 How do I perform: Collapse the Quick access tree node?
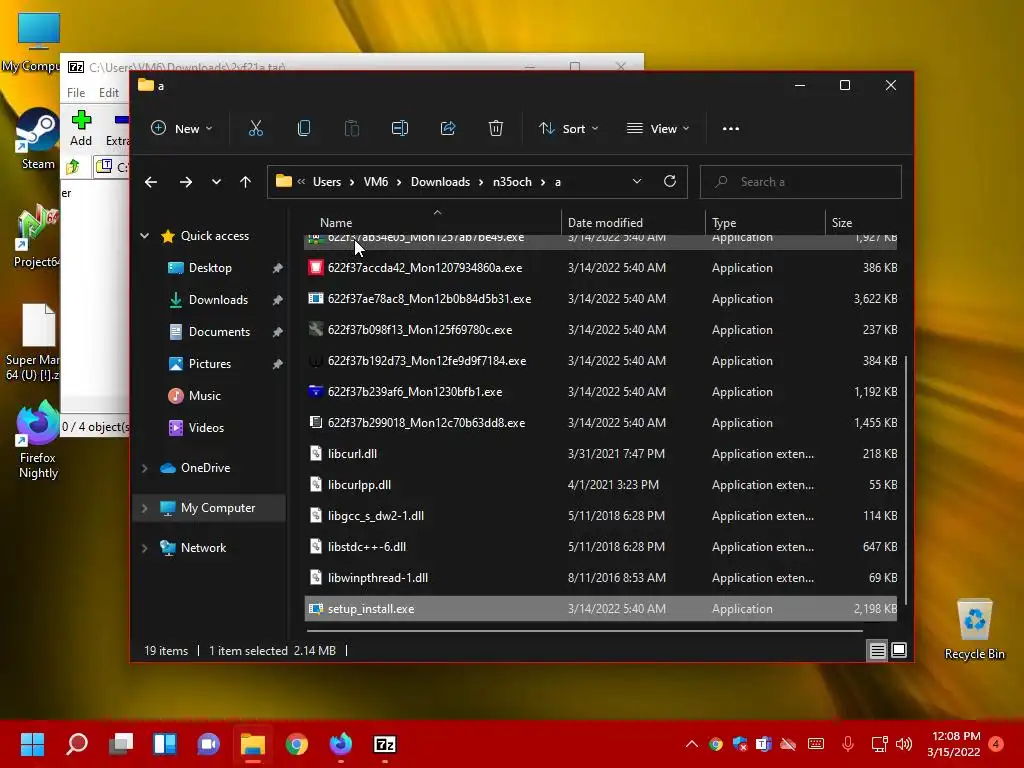click(144, 236)
